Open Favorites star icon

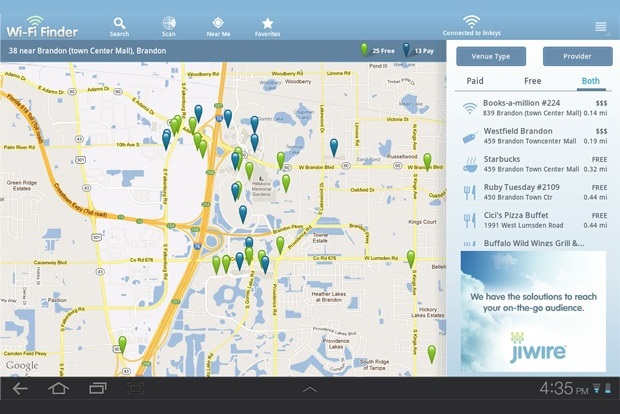pos(267,24)
